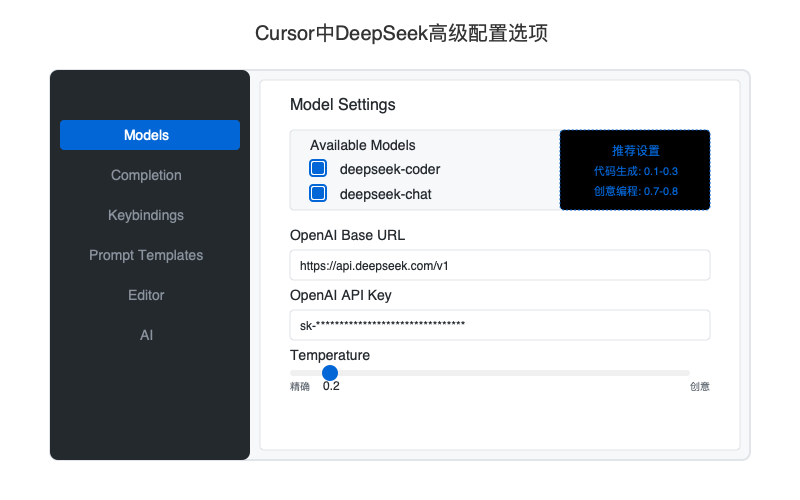Click the 精确 slider end label
The height and width of the screenshot is (500, 800).
click(299, 387)
